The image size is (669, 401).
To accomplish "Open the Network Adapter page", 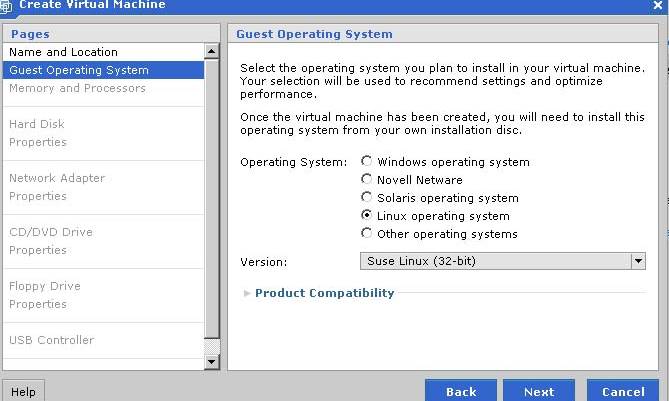I will tap(56, 178).
